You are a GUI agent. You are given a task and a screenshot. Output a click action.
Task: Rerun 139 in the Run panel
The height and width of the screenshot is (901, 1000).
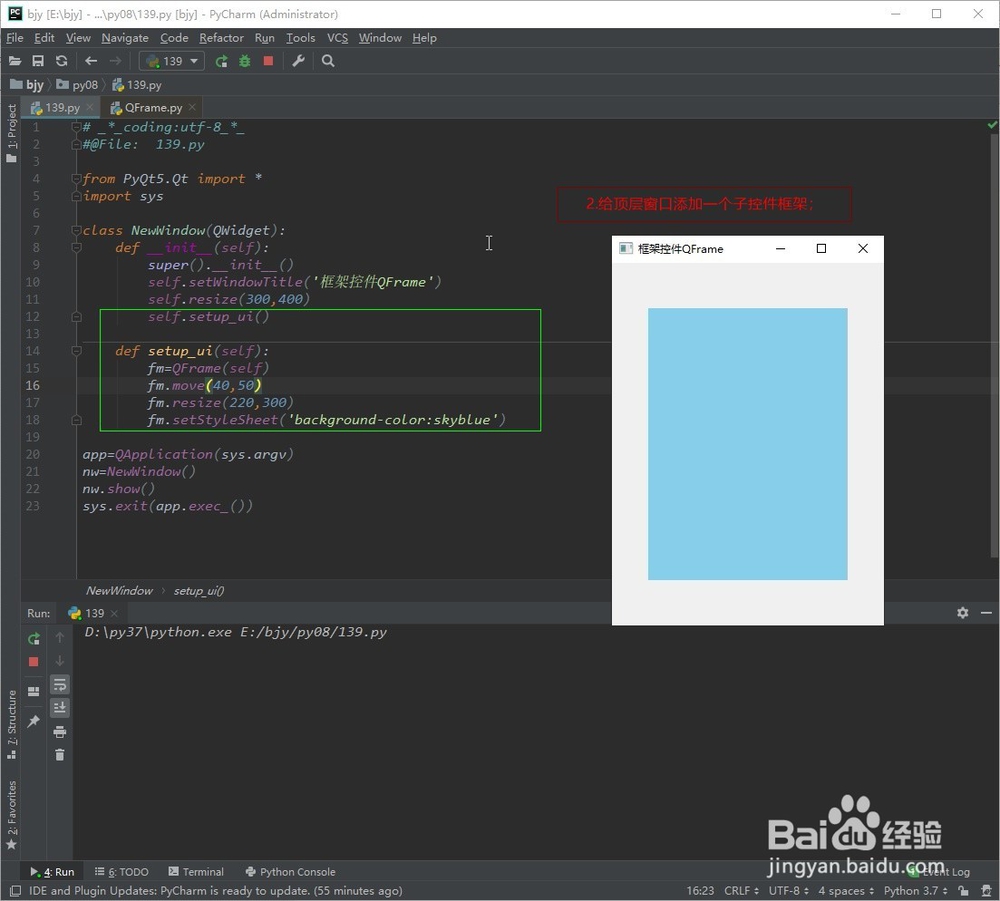pyautogui.click(x=34, y=638)
